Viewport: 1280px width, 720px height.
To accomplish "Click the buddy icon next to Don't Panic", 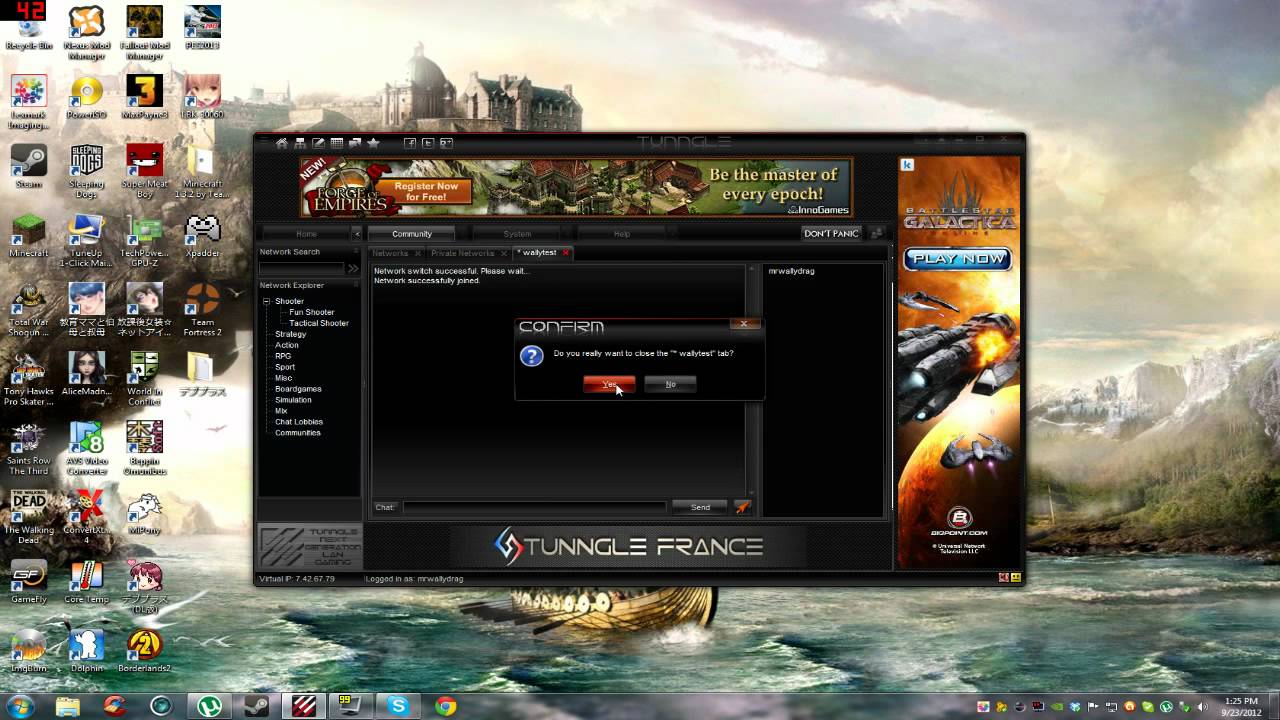I will 876,233.
